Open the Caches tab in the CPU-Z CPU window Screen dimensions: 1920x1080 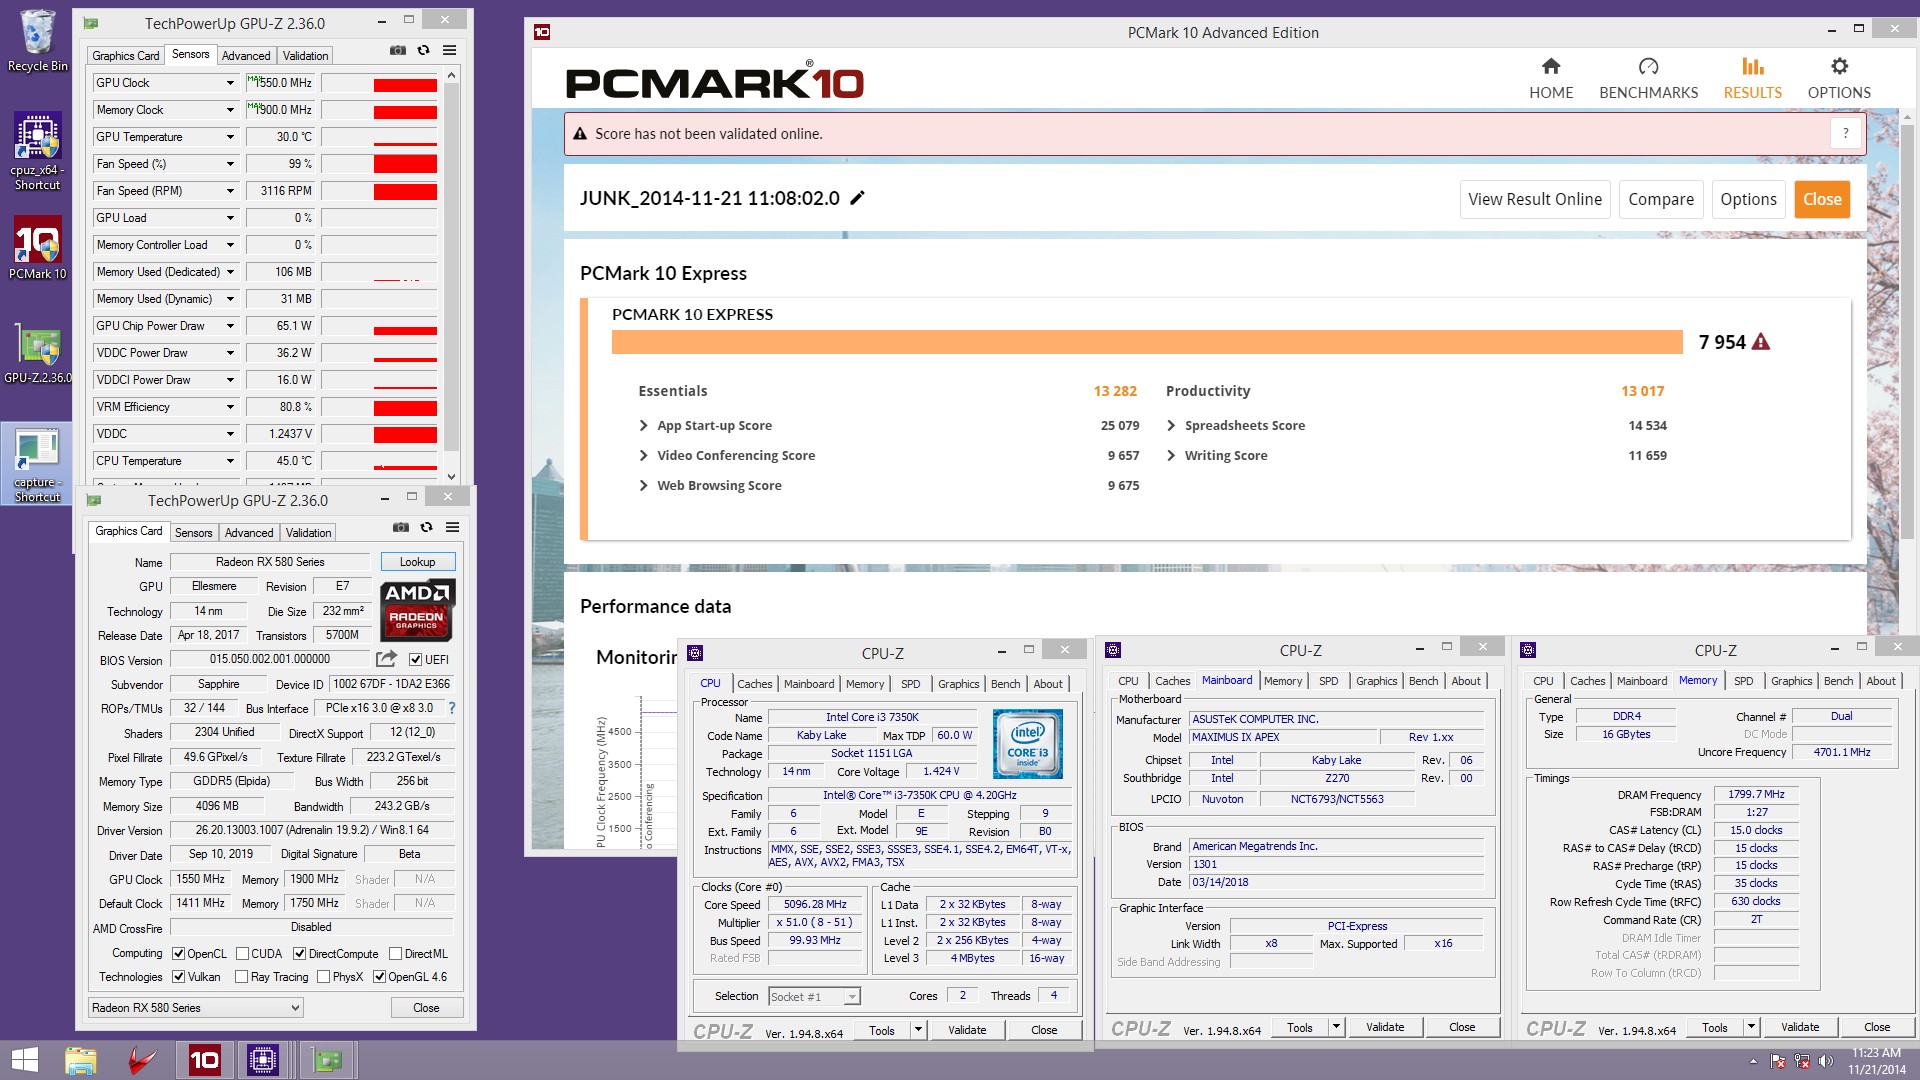pyautogui.click(x=755, y=684)
